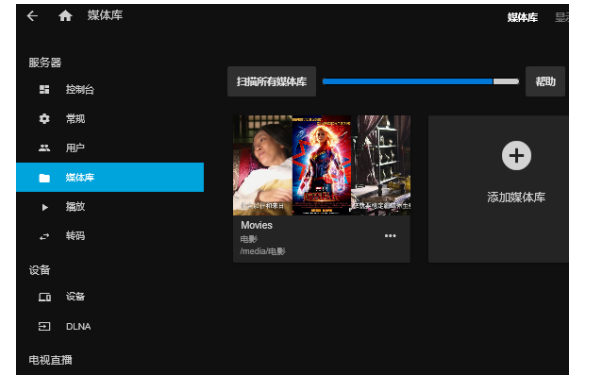Image resolution: width=595 pixels, height=378 pixels.
Task: Click the Movies library title
Action: pos(257,225)
